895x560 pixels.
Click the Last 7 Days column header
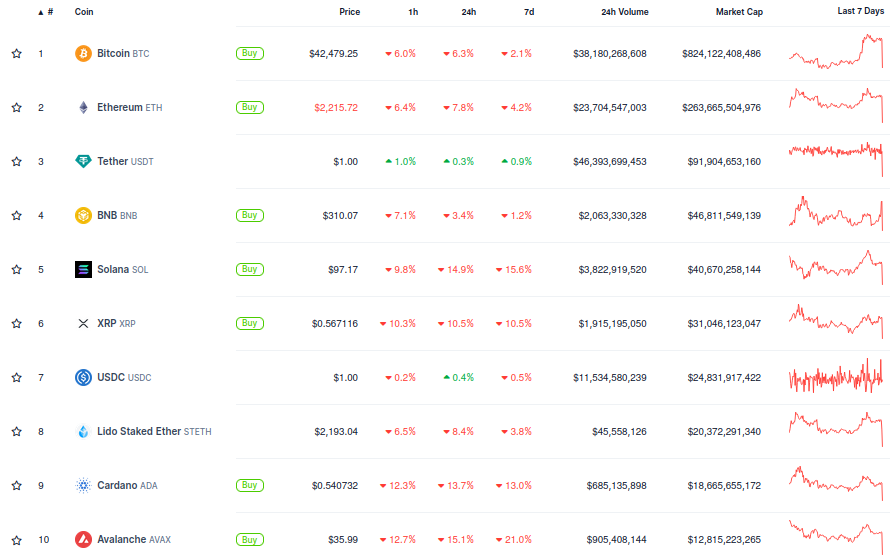click(x=861, y=11)
